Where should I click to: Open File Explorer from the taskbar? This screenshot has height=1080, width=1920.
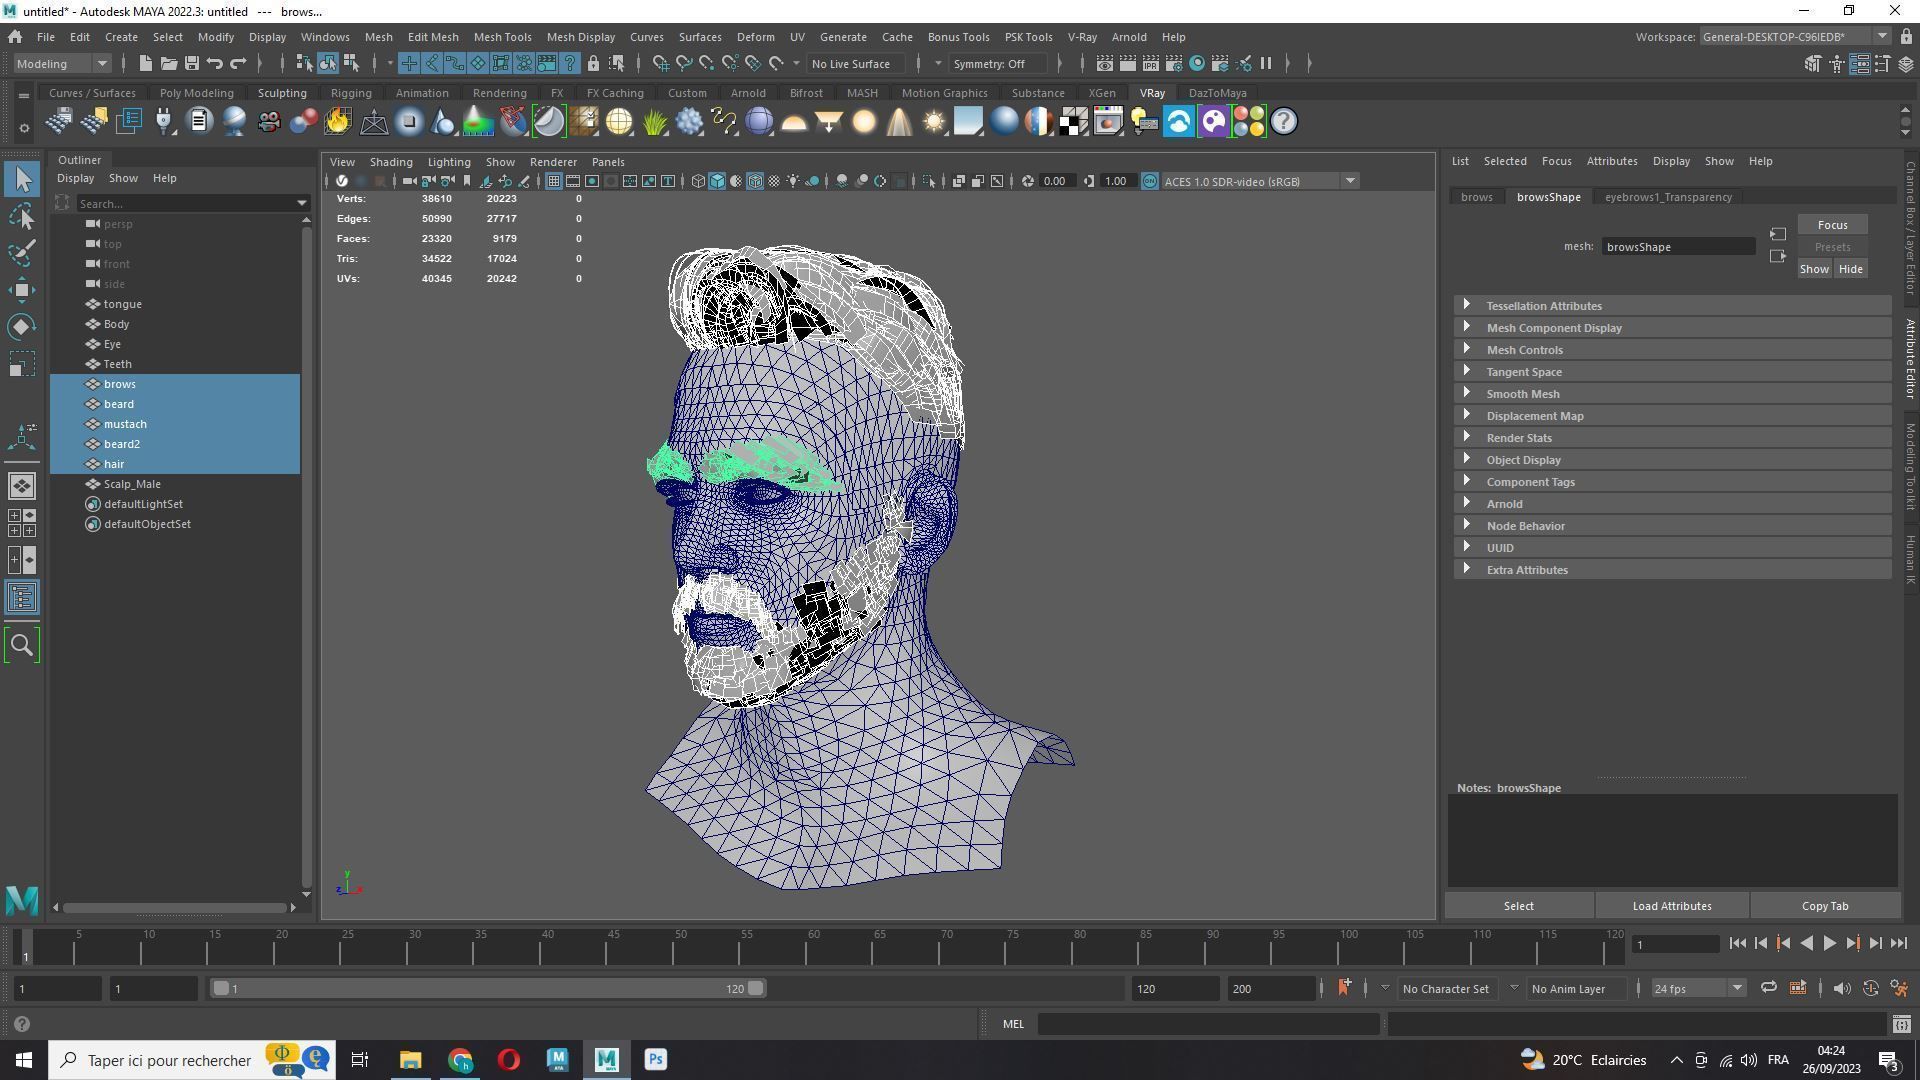[x=411, y=1060]
